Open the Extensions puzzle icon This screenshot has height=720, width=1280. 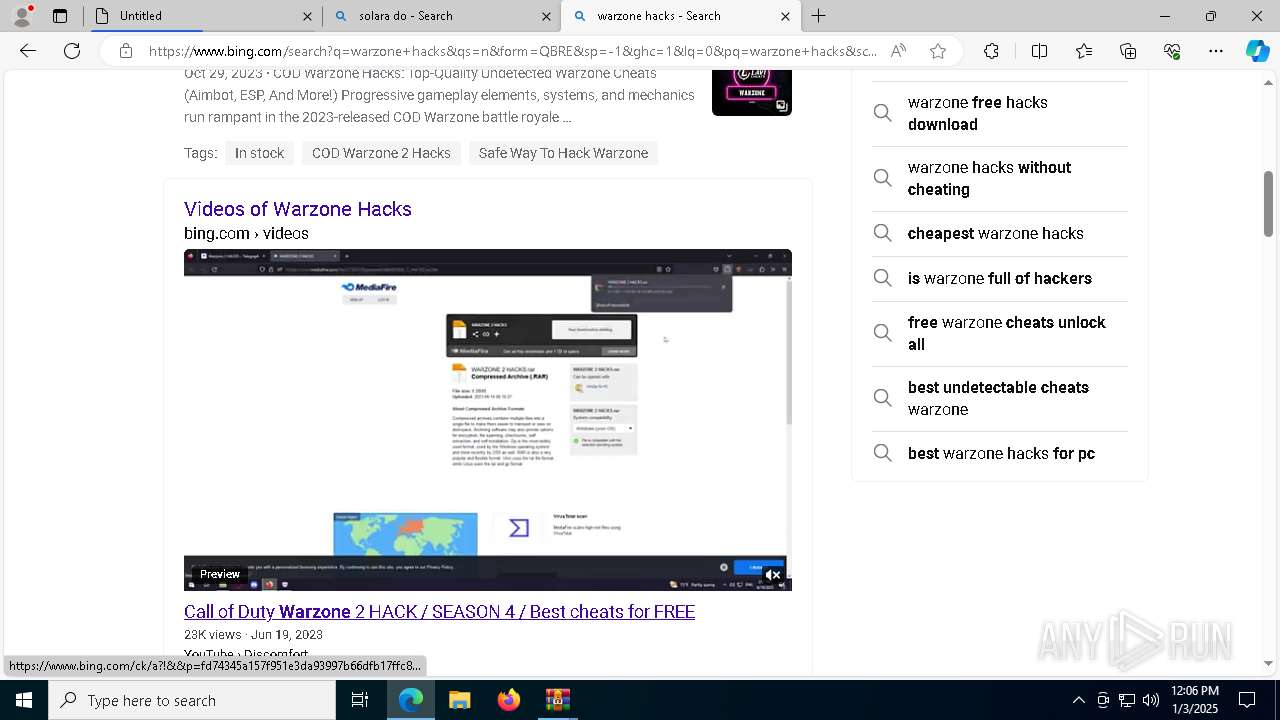[991, 51]
